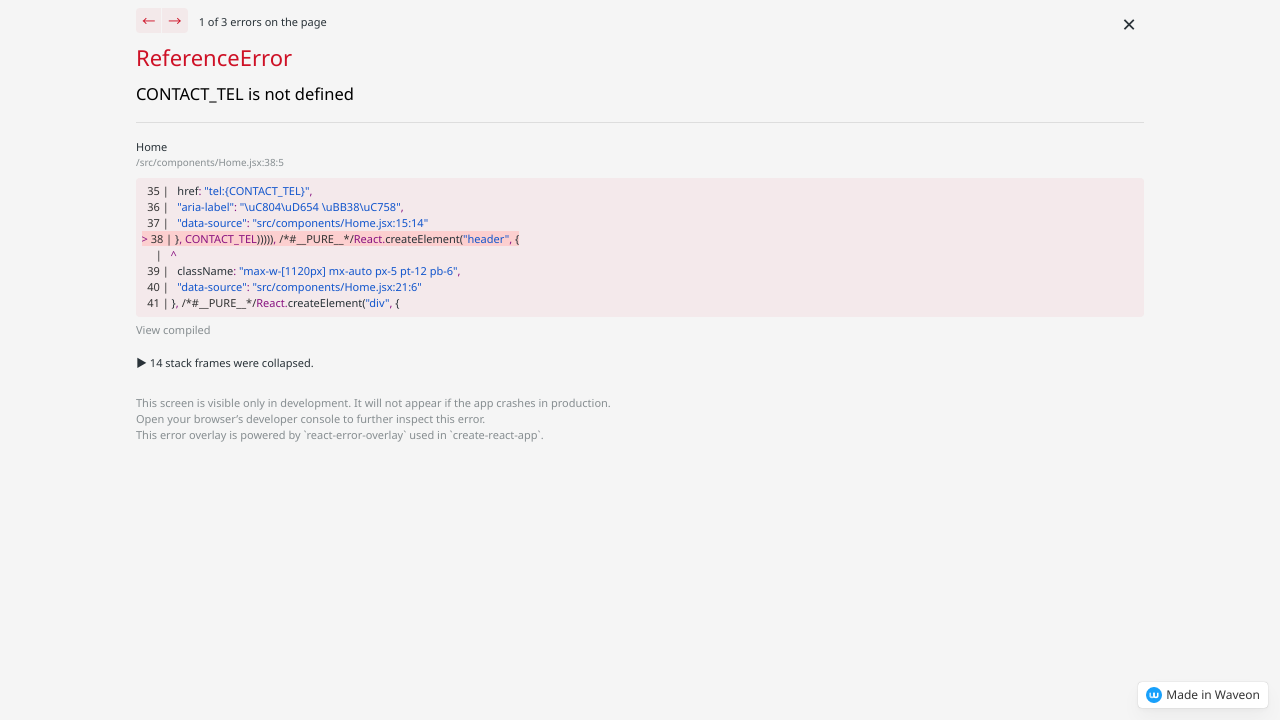Select the ReferenceError heading
The image size is (1280, 720).
coord(214,58)
